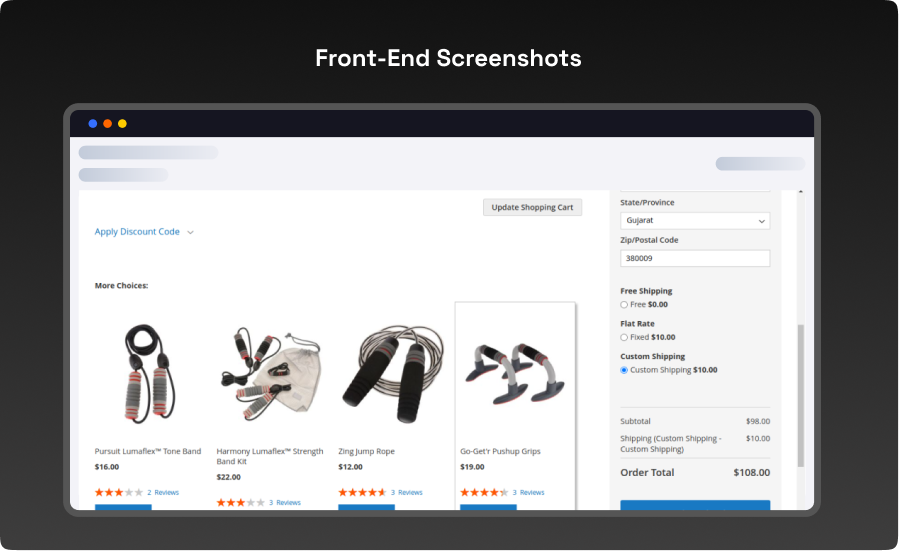Click the Update Shopping Cart button
The image size is (899, 551).
[x=532, y=207]
